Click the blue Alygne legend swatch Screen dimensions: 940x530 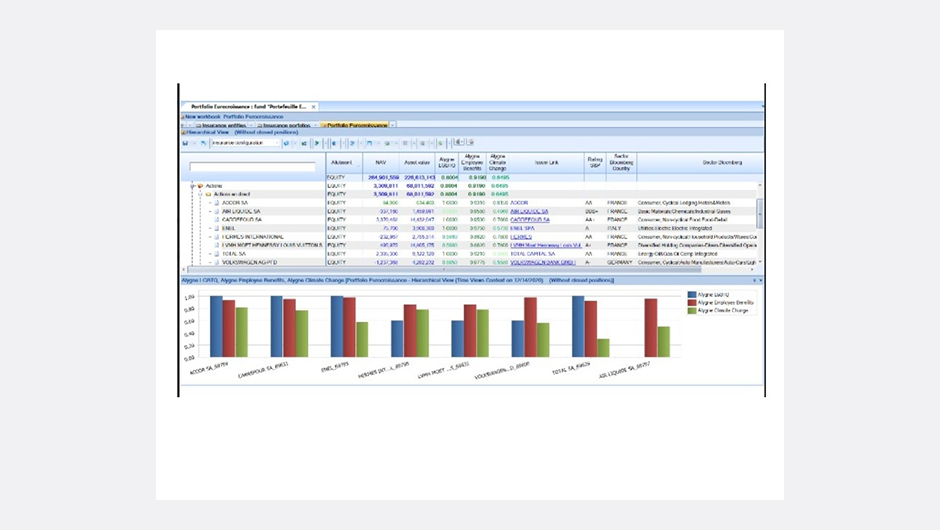[x=692, y=295]
